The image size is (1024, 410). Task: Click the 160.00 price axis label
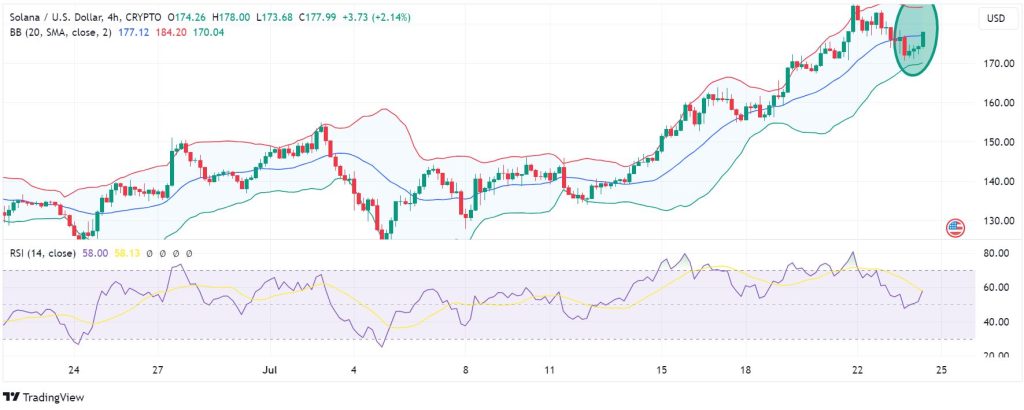pos(1000,102)
